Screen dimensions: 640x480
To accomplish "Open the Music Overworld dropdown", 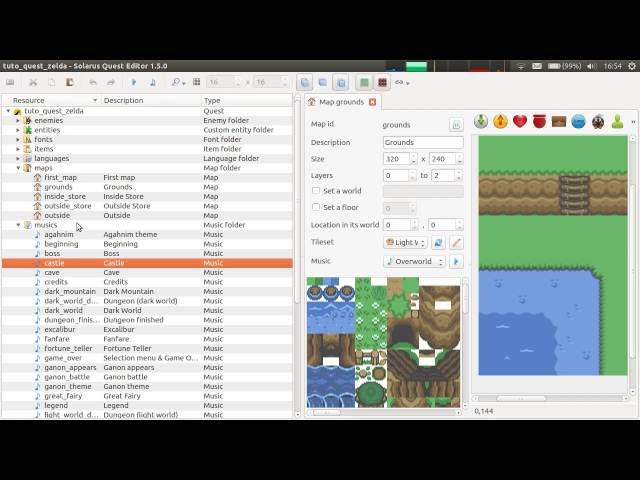I will pyautogui.click(x=414, y=261).
